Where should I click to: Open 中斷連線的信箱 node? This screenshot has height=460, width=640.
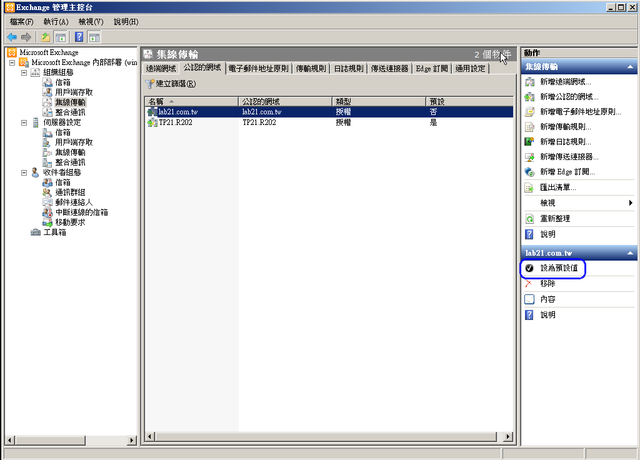point(82,212)
